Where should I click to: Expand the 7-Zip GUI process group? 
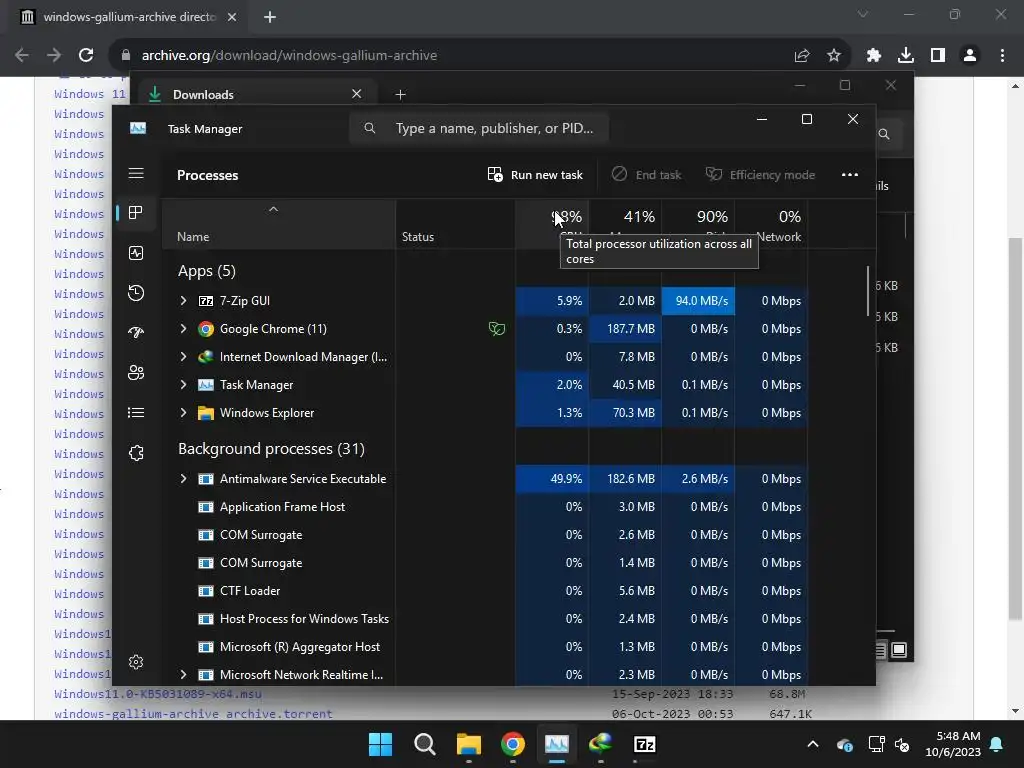[x=184, y=300]
